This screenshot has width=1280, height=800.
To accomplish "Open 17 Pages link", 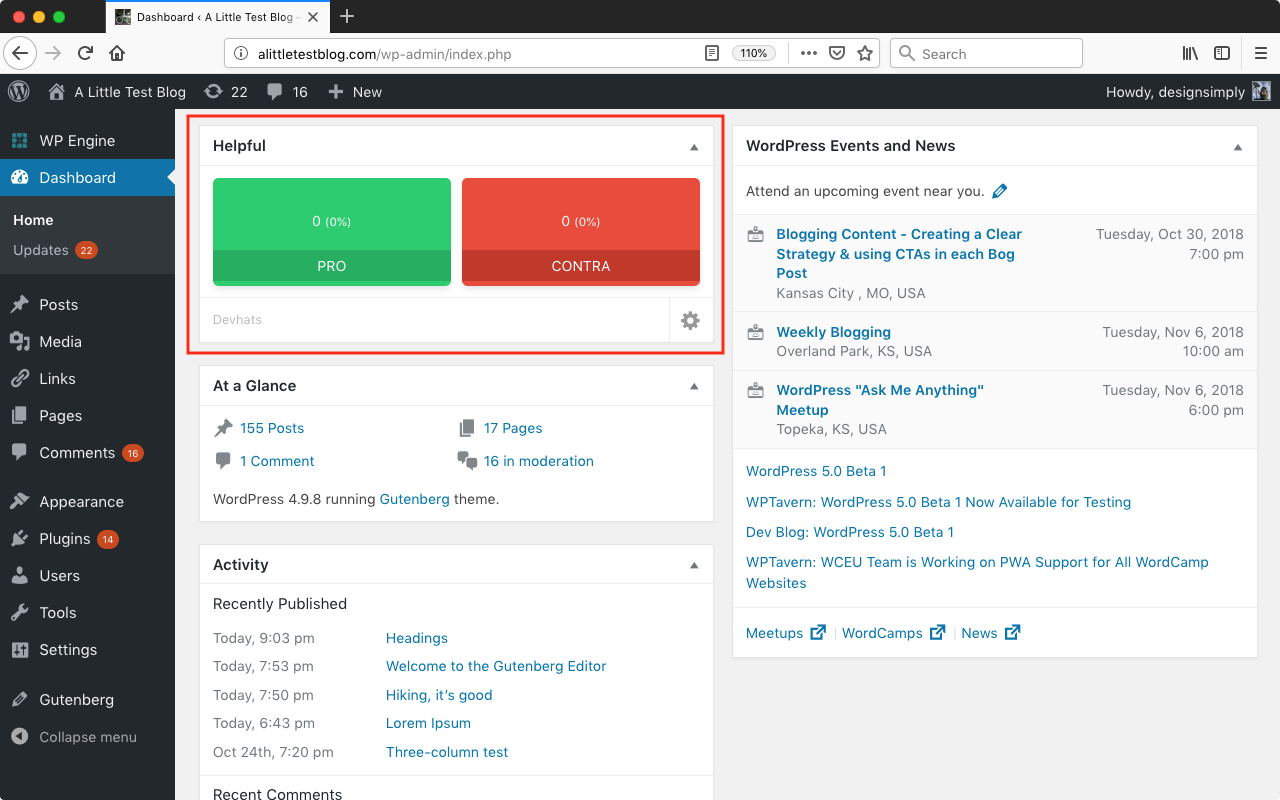I will [x=513, y=428].
